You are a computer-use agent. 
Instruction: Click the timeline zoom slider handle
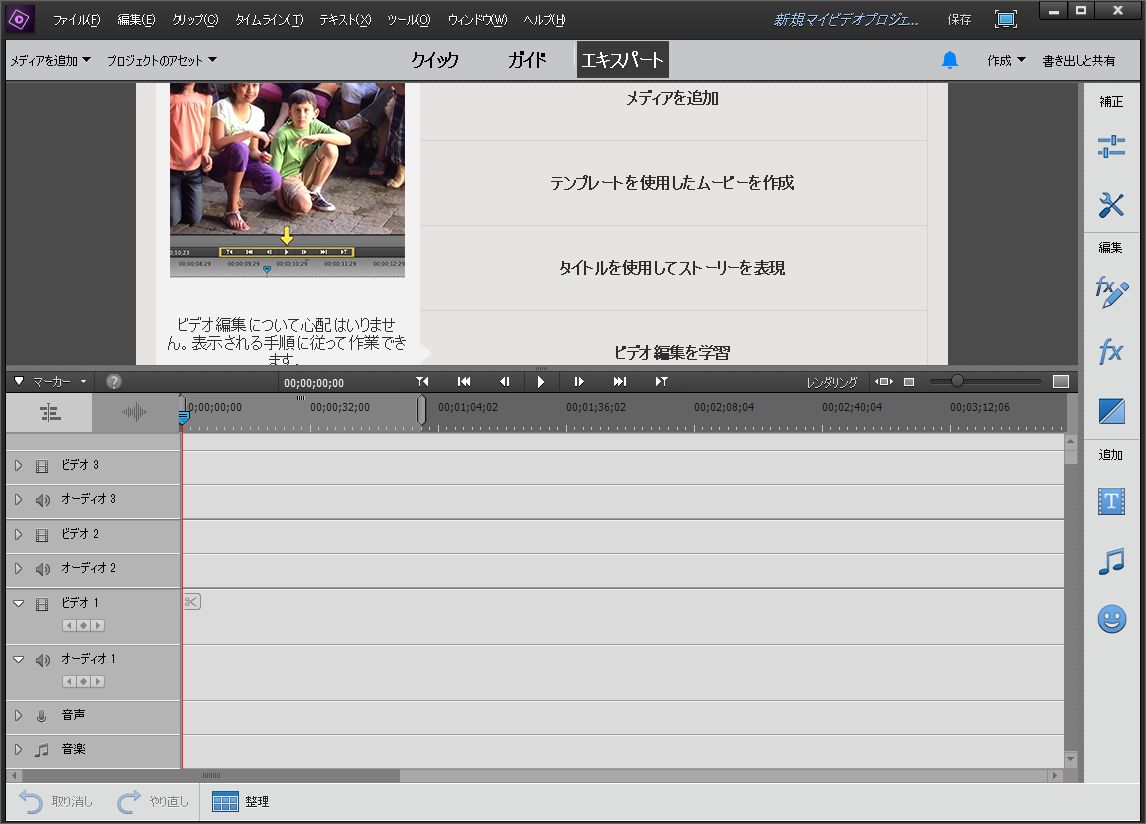(957, 381)
